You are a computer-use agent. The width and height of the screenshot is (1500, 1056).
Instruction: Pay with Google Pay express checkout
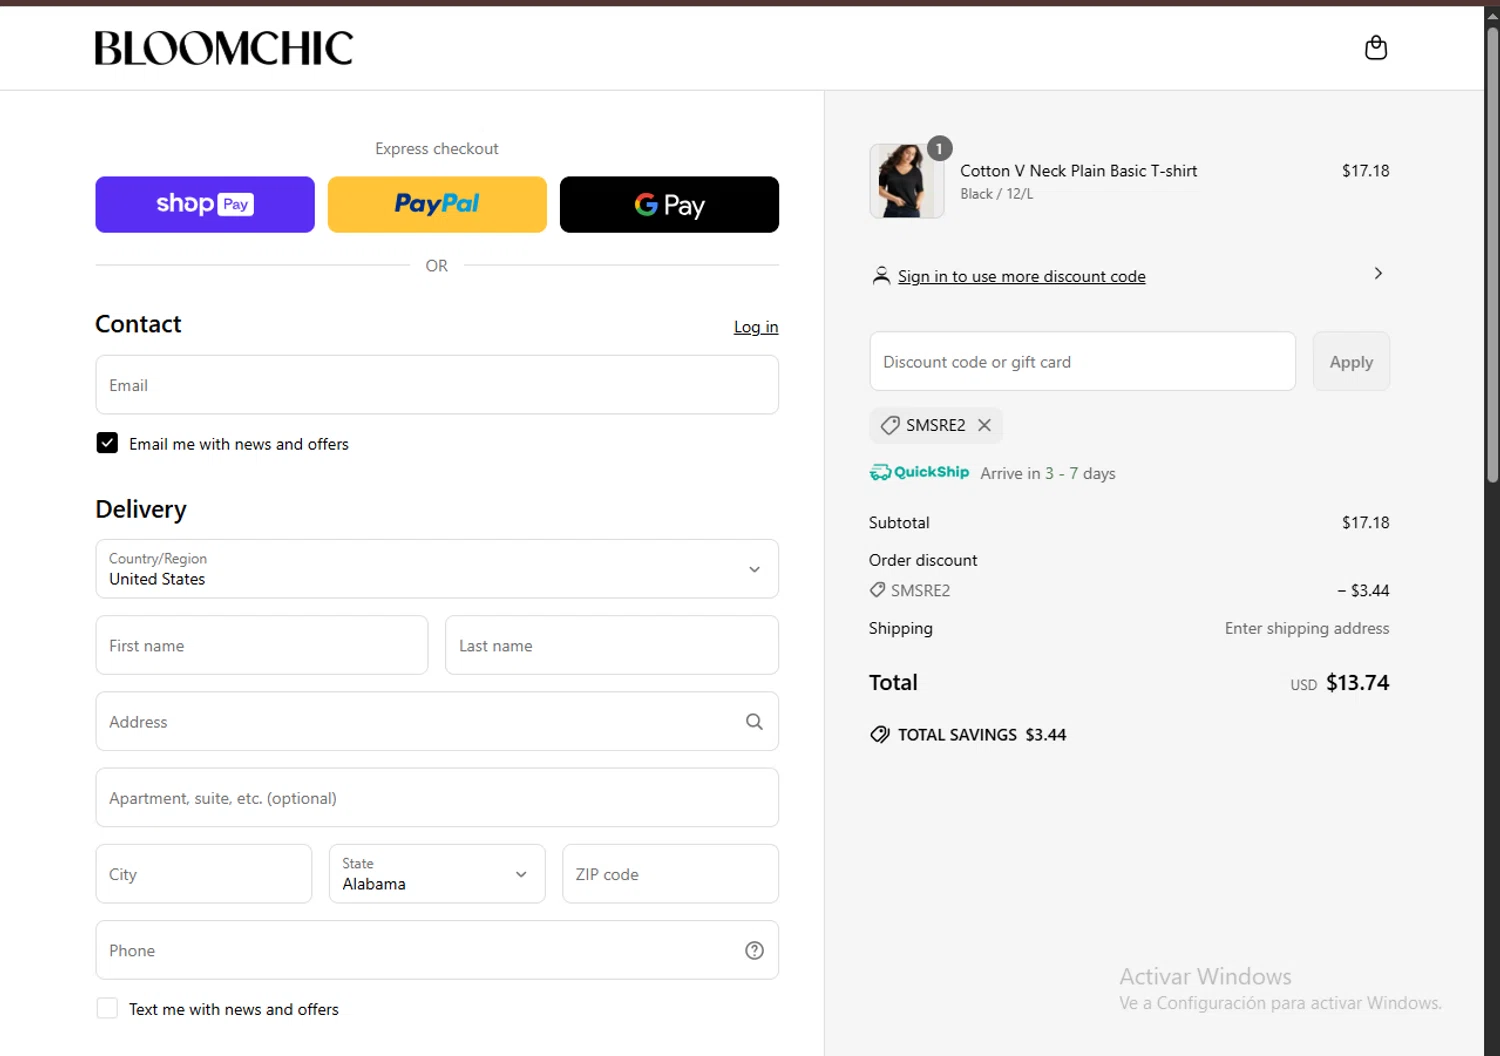(669, 205)
